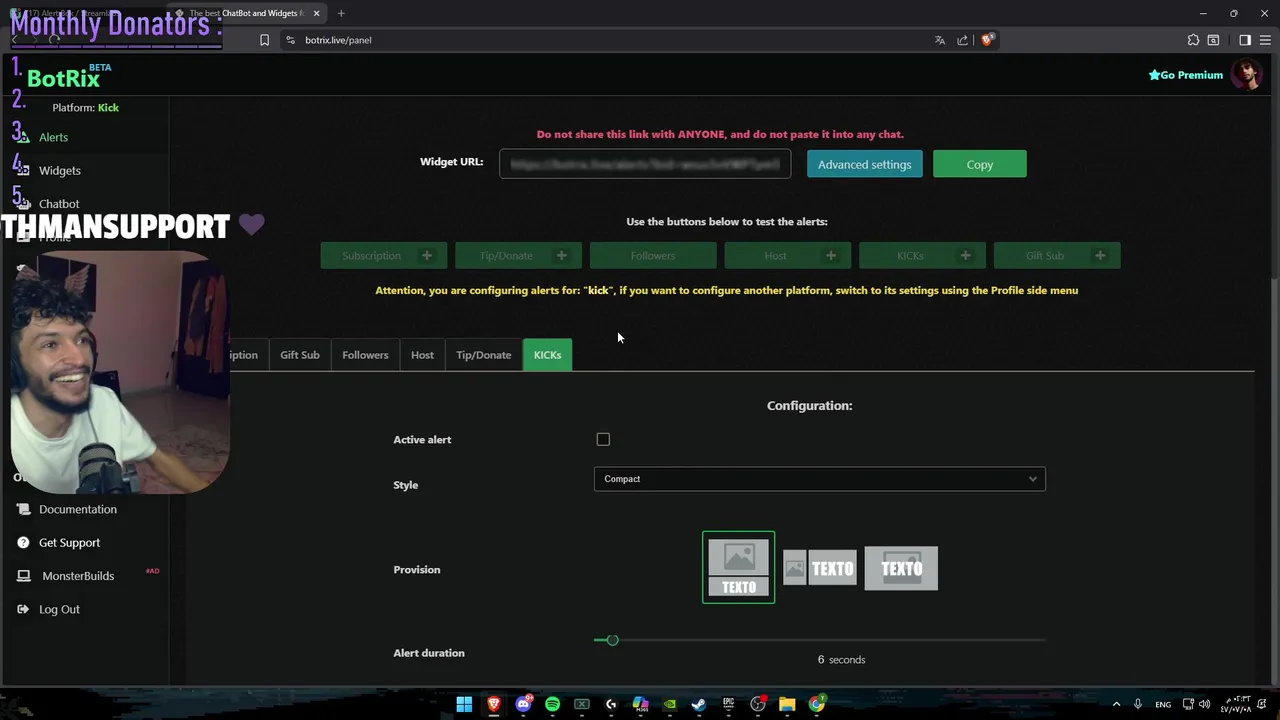Click the Alert duration slider handle
The width and height of the screenshot is (1280, 720).
612,640
